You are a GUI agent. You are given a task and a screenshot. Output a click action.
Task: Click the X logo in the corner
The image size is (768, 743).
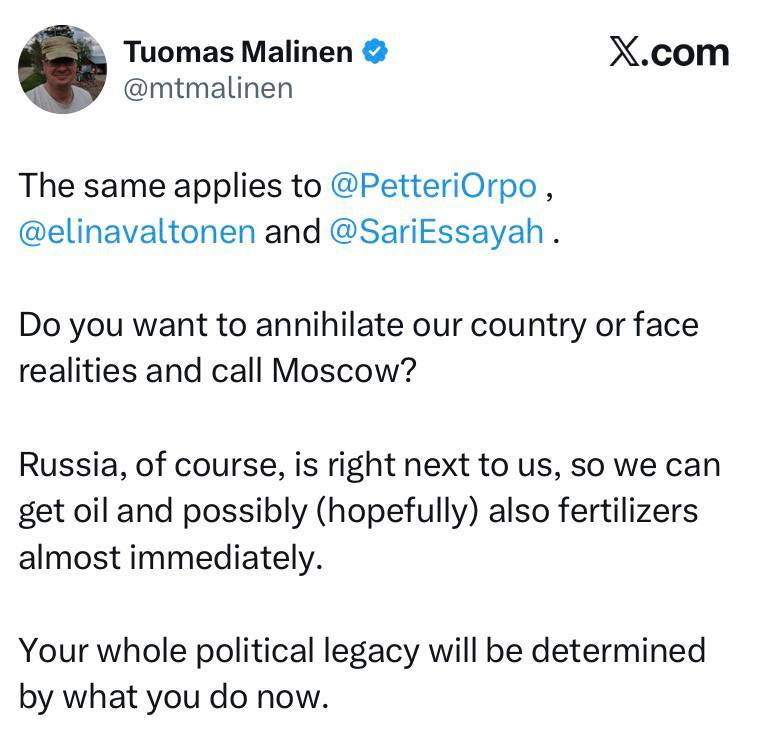(626, 52)
